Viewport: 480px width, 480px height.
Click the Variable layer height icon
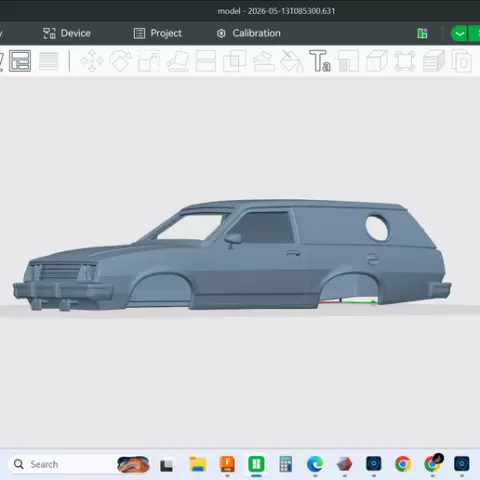[x=49, y=61]
